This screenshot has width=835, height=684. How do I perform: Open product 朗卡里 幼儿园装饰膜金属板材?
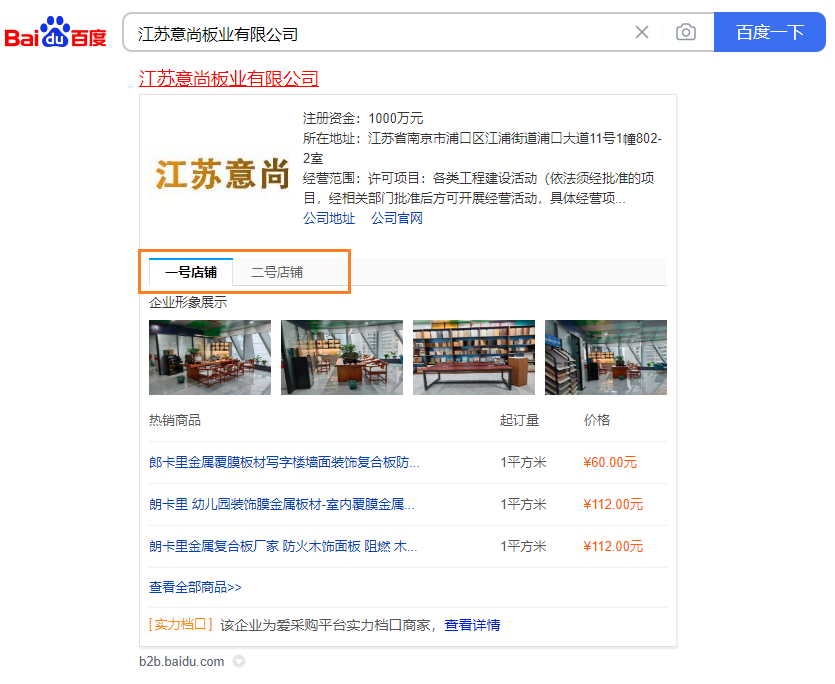[x=282, y=504]
